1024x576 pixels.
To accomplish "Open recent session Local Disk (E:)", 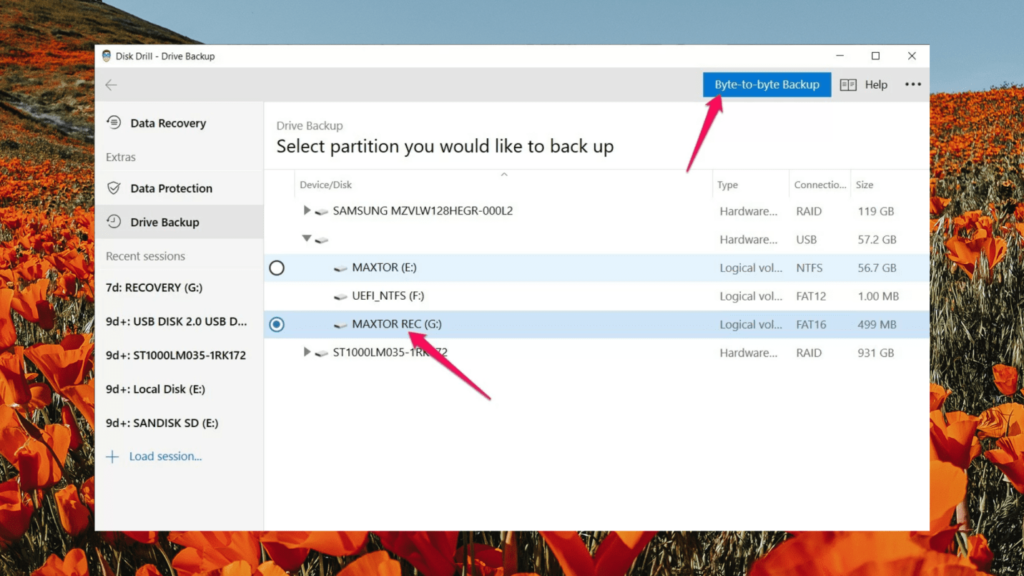I will pos(155,389).
